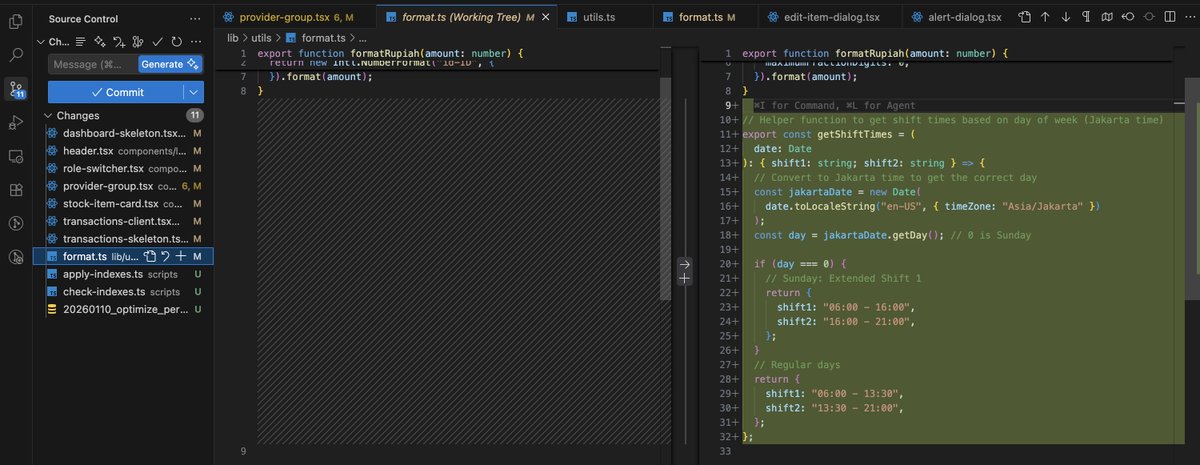The width and height of the screenshot is (1200, 465).
Task: Open Source Control view with 11 badge
Action: click(x=16, y=89)
